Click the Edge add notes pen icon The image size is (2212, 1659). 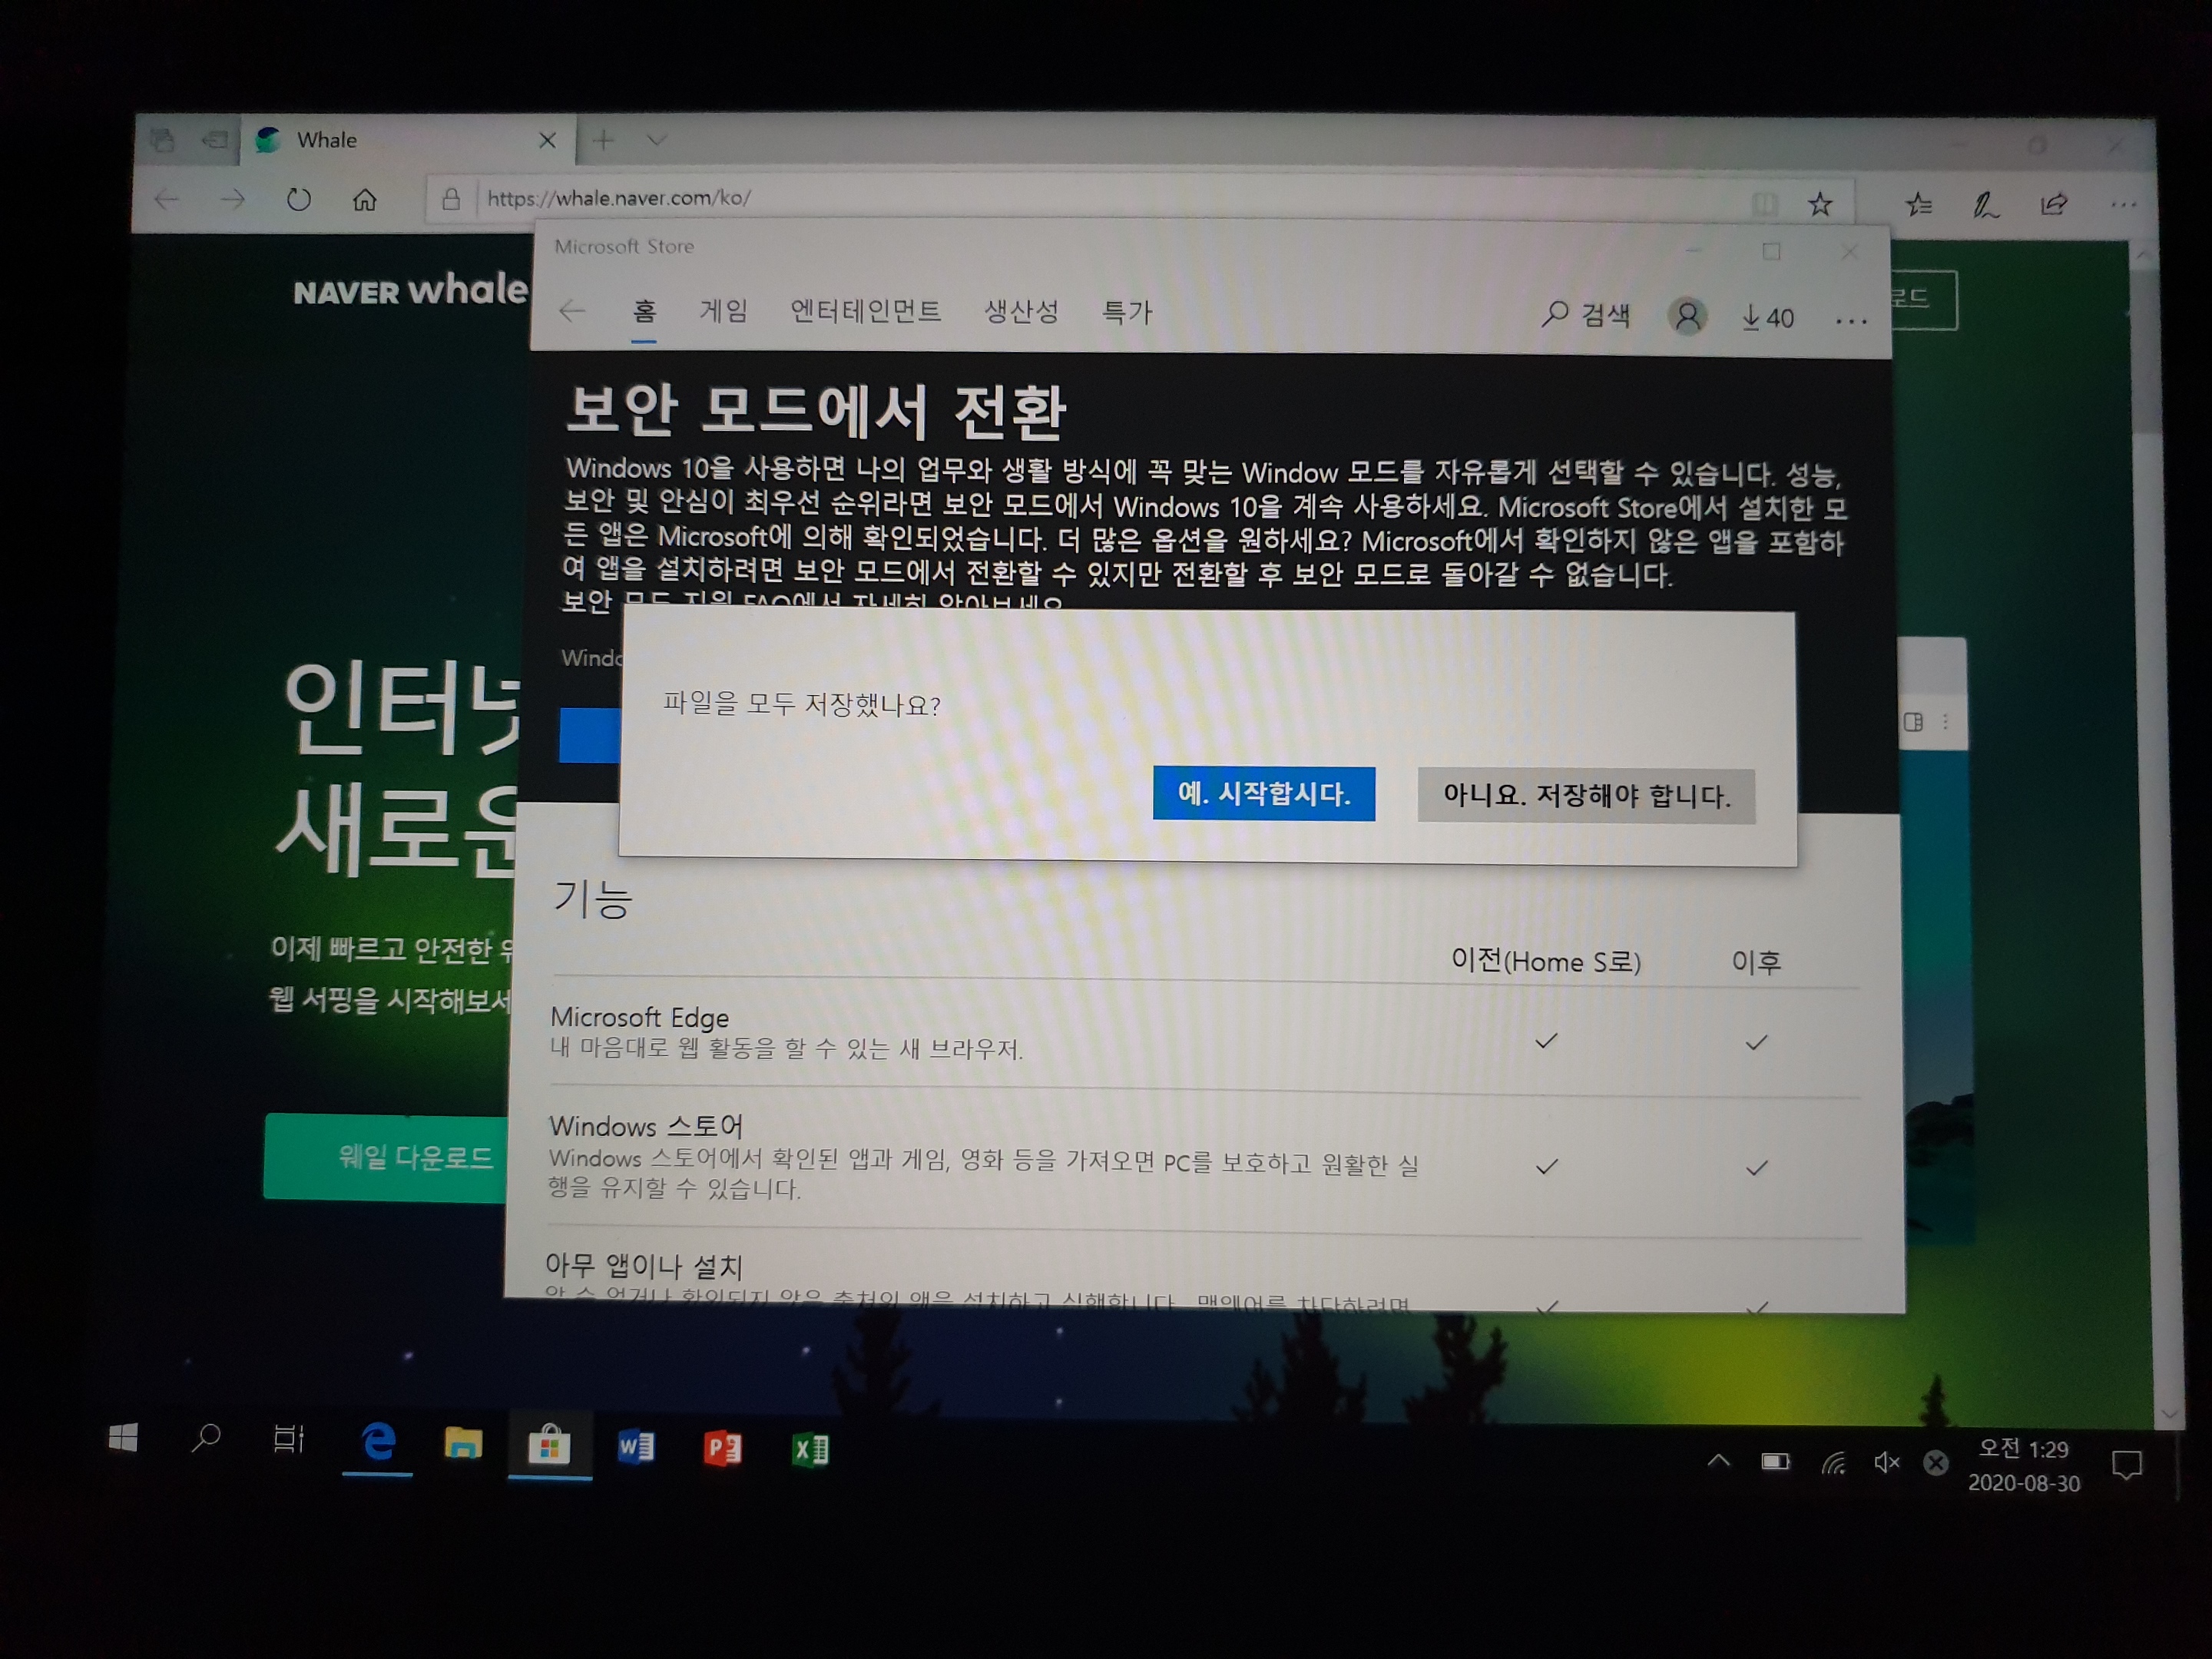[x=1985, y=206]
